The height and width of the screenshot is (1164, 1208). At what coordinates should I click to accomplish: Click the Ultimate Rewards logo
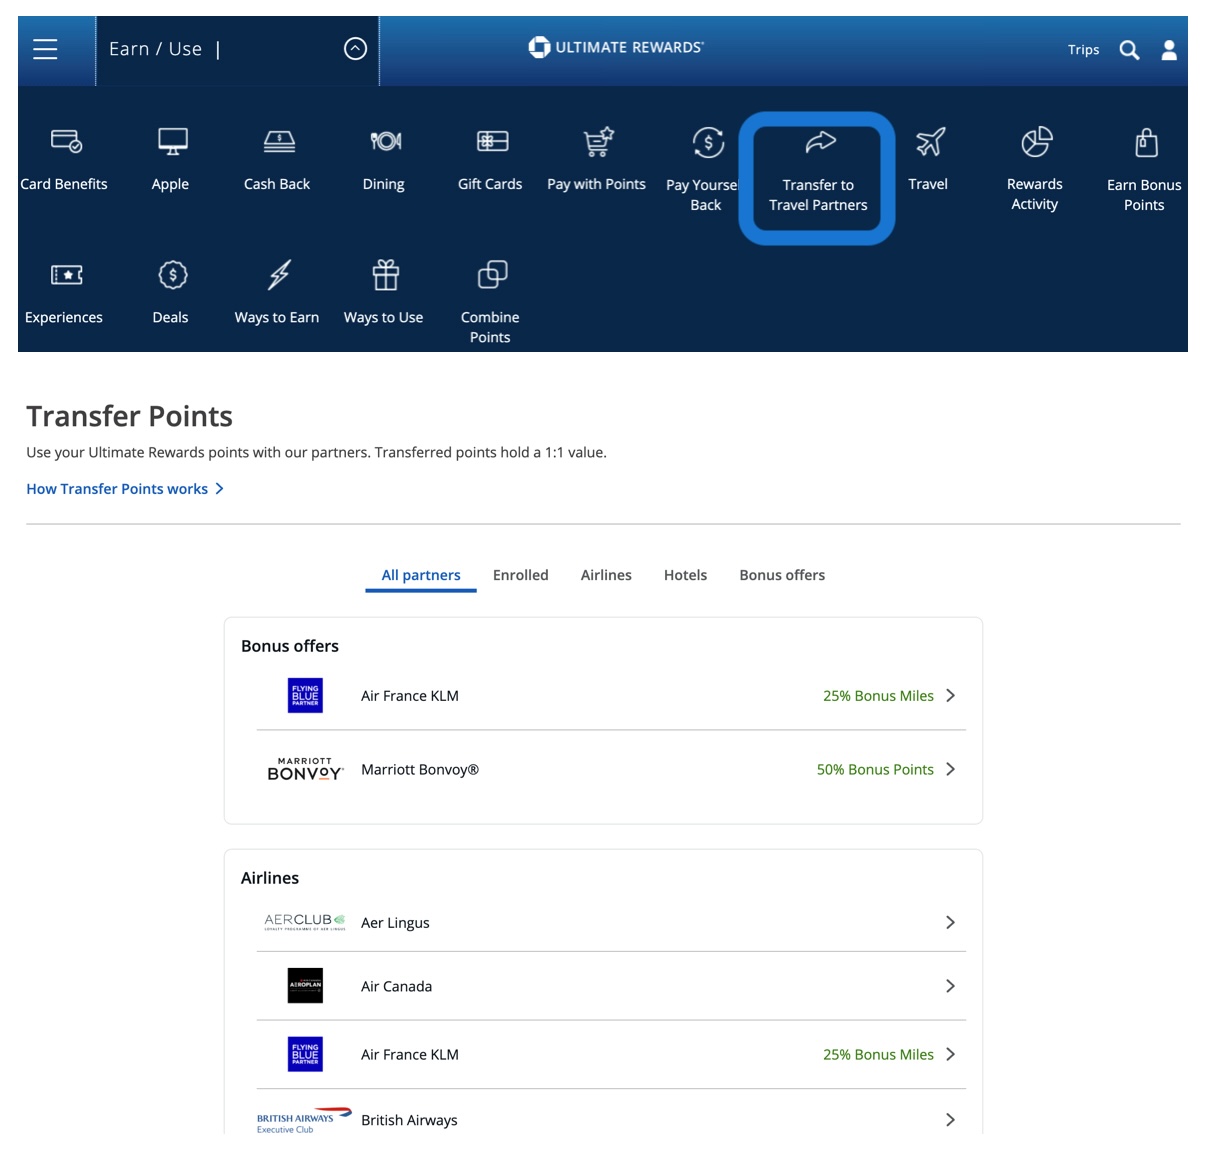[x=616, y=47]
